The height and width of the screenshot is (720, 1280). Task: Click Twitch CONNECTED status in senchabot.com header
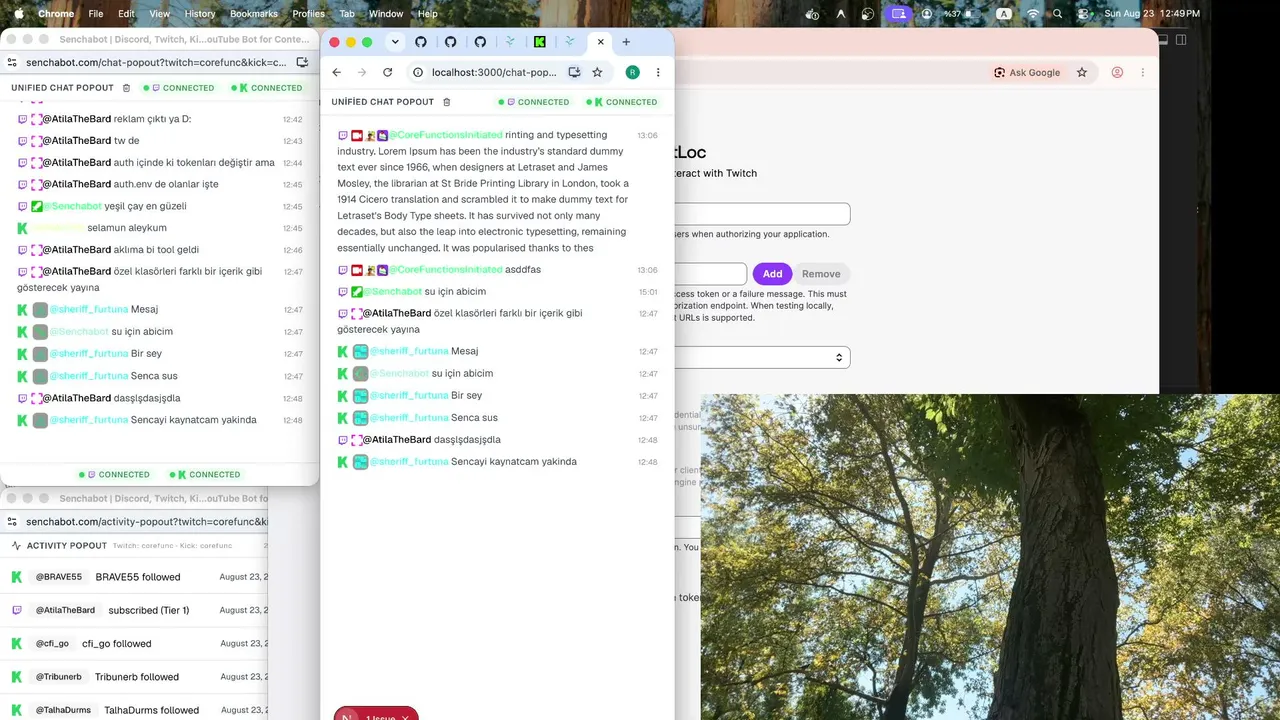coord(178,88)
